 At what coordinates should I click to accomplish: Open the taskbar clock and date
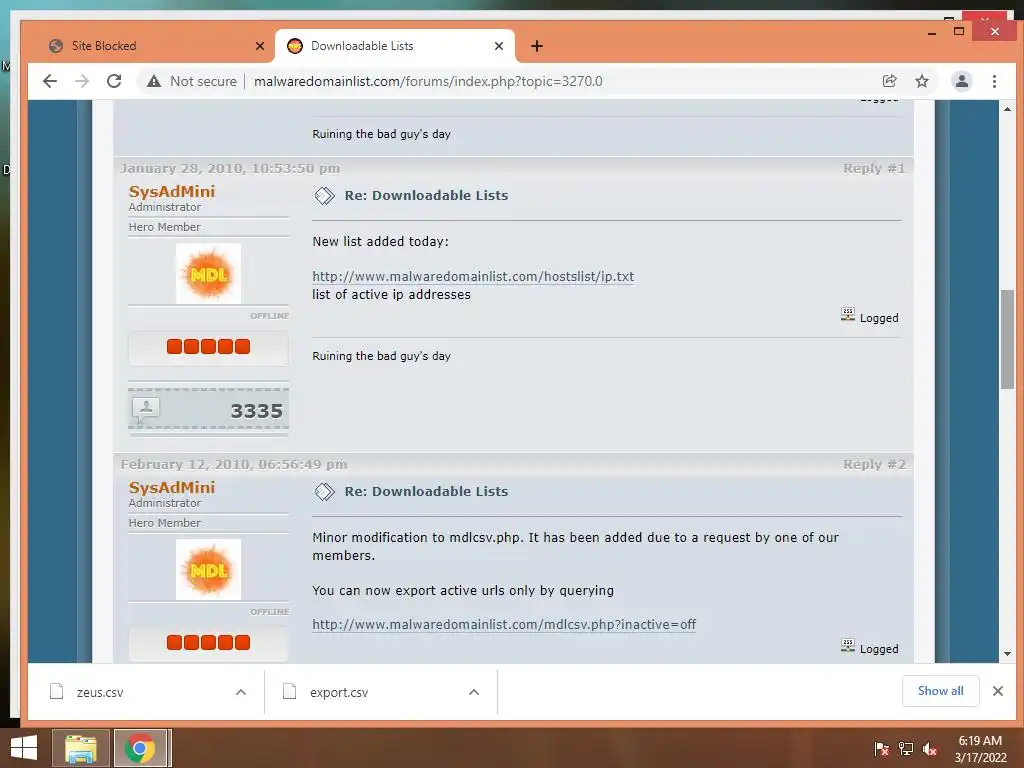click(980, 749)
